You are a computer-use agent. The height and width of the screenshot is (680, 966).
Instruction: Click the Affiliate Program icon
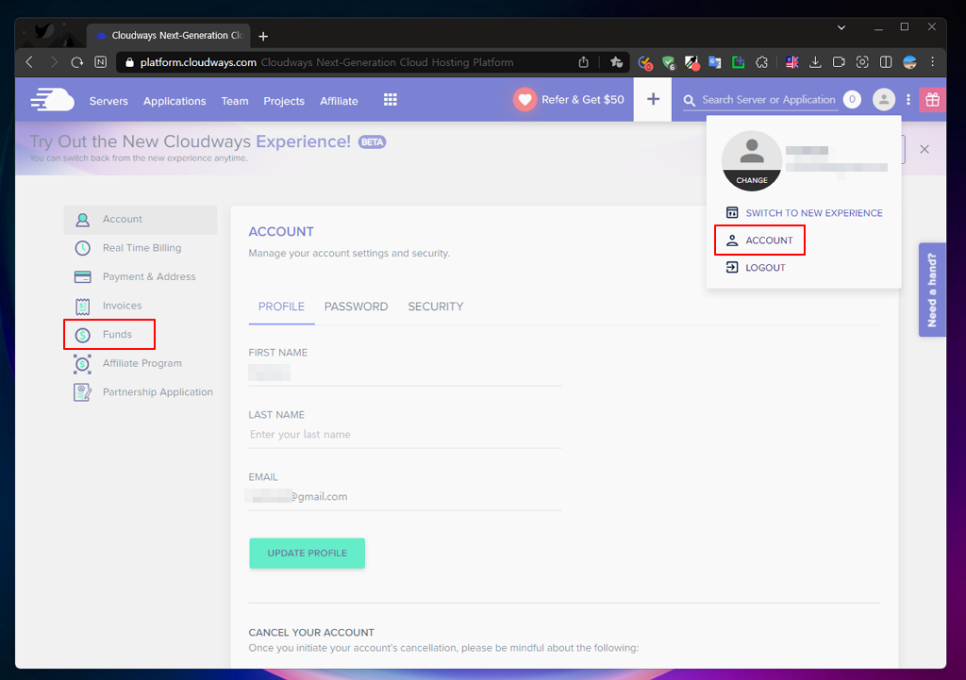tap(83, 363)
